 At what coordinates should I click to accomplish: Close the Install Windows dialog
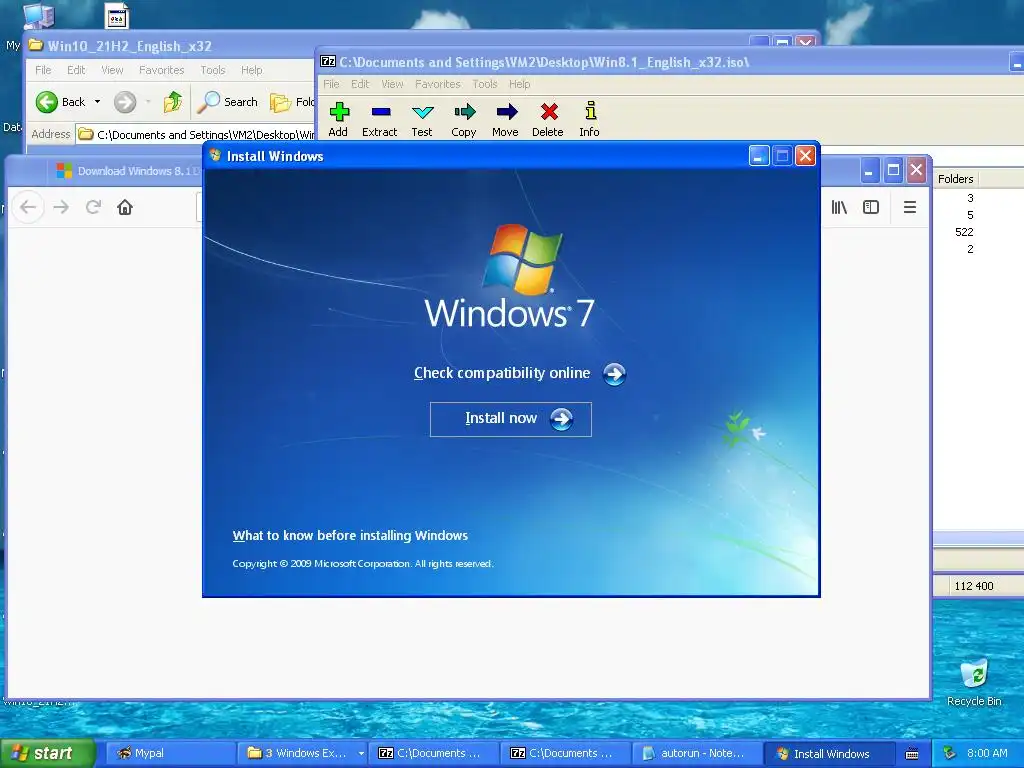click(x=805, y=156)
